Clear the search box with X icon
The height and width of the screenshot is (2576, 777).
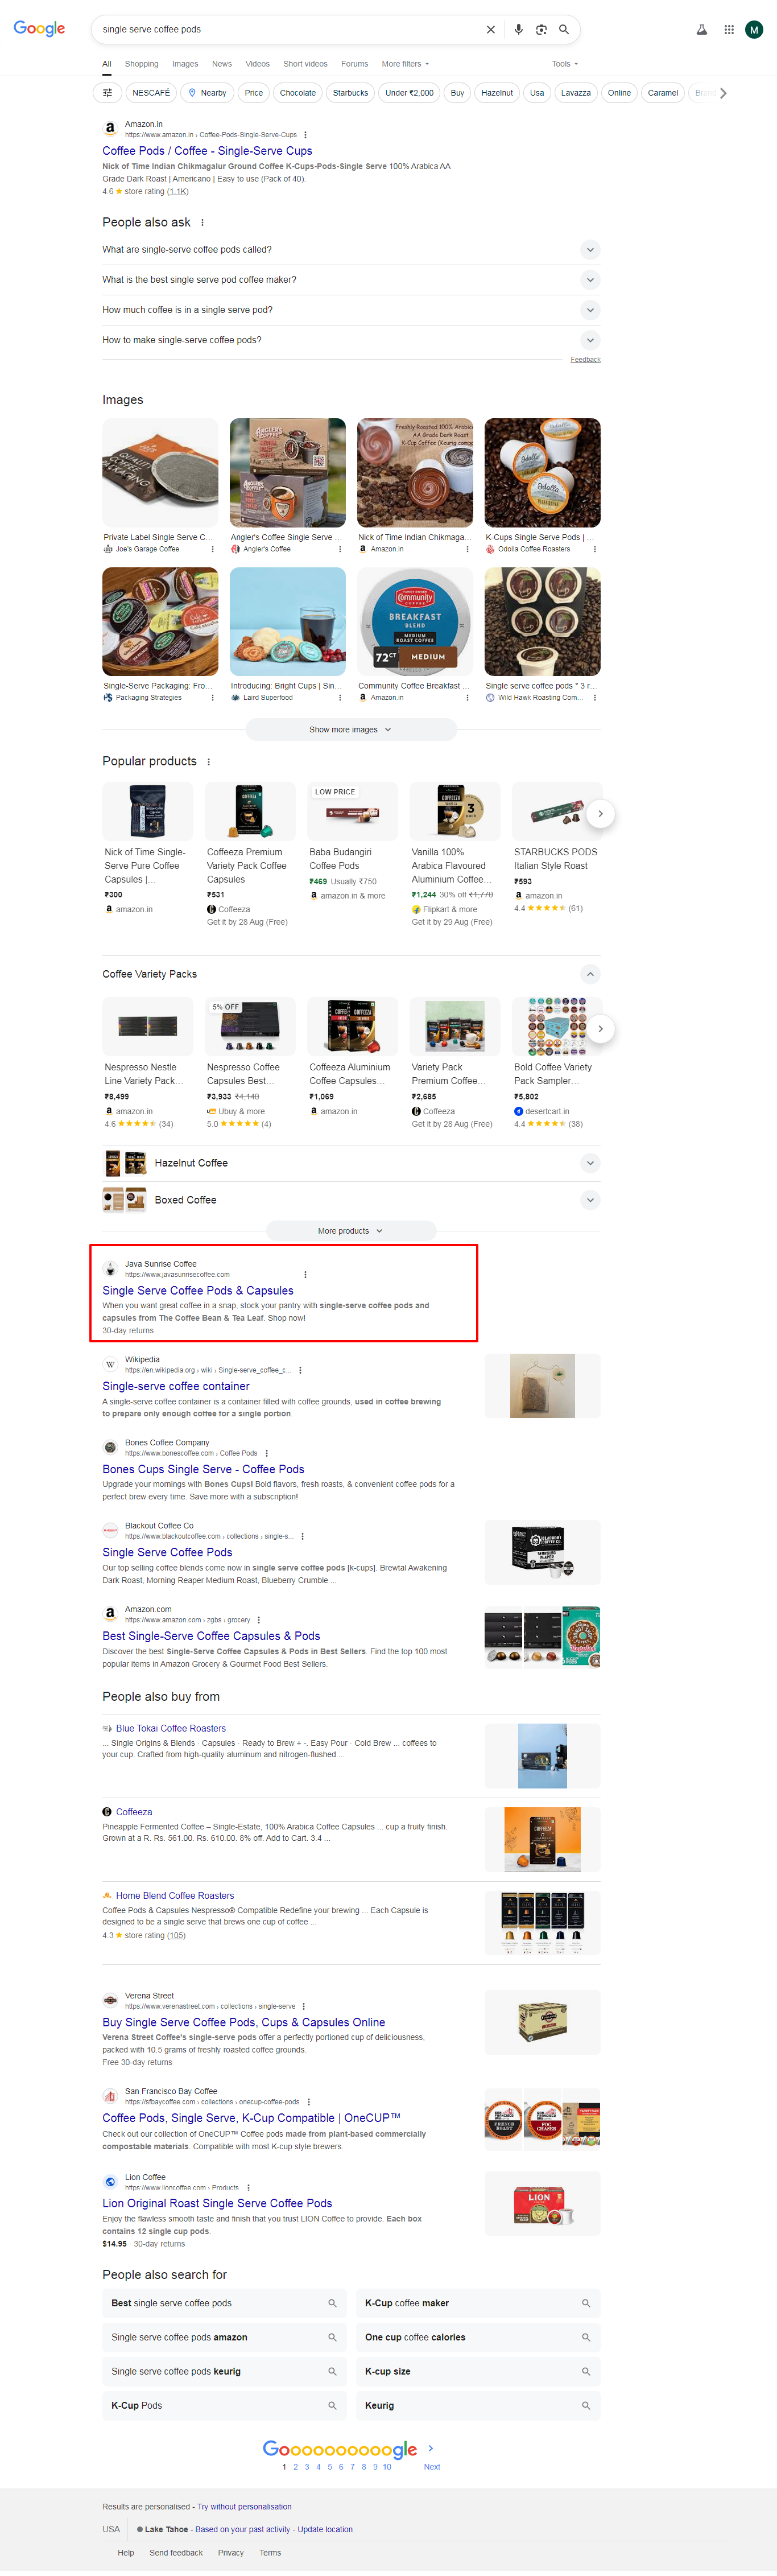[x=490, y=30]
